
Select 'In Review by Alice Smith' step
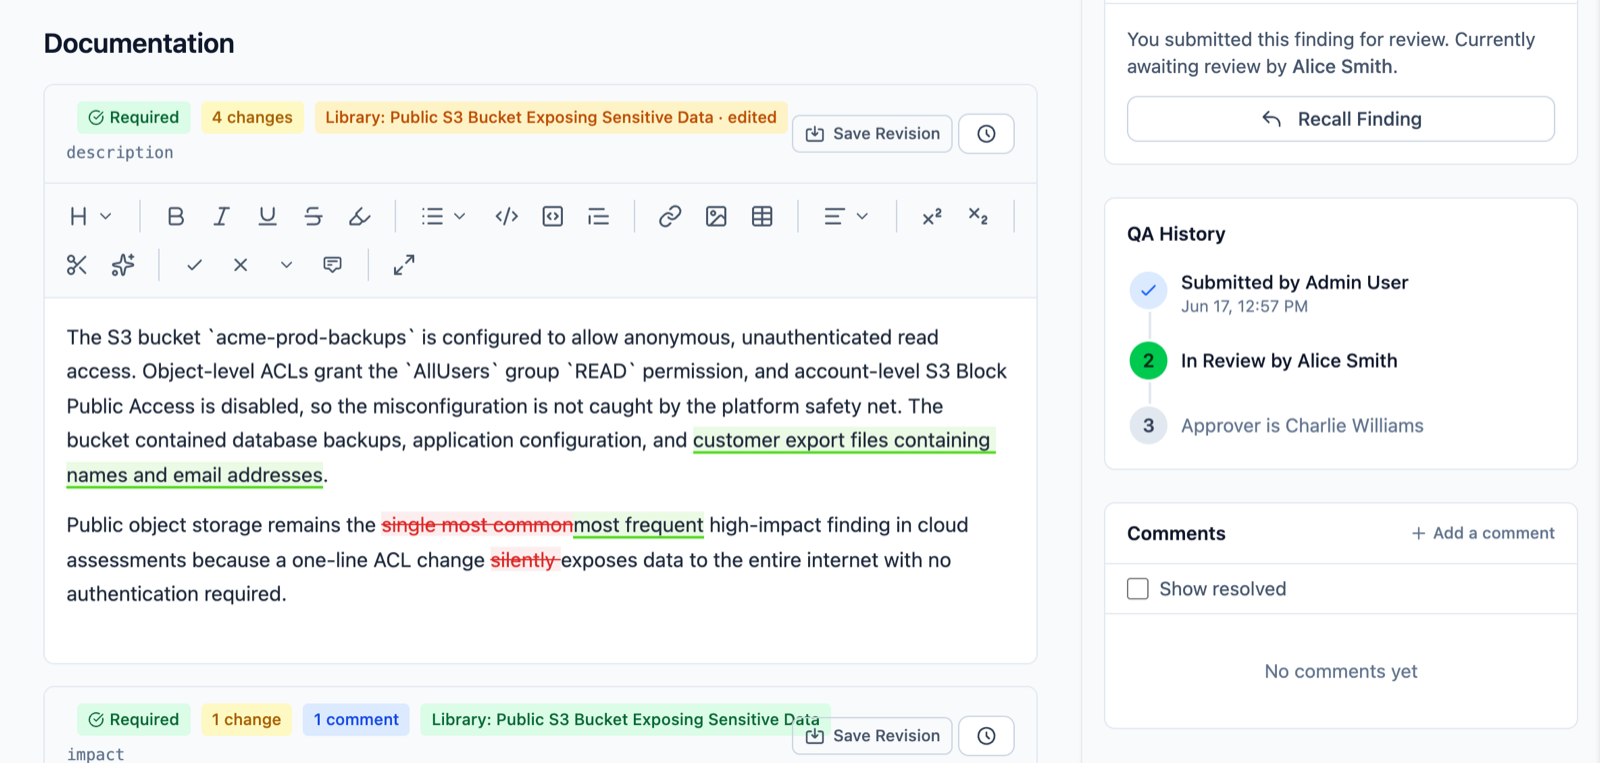coord(1289,361)
